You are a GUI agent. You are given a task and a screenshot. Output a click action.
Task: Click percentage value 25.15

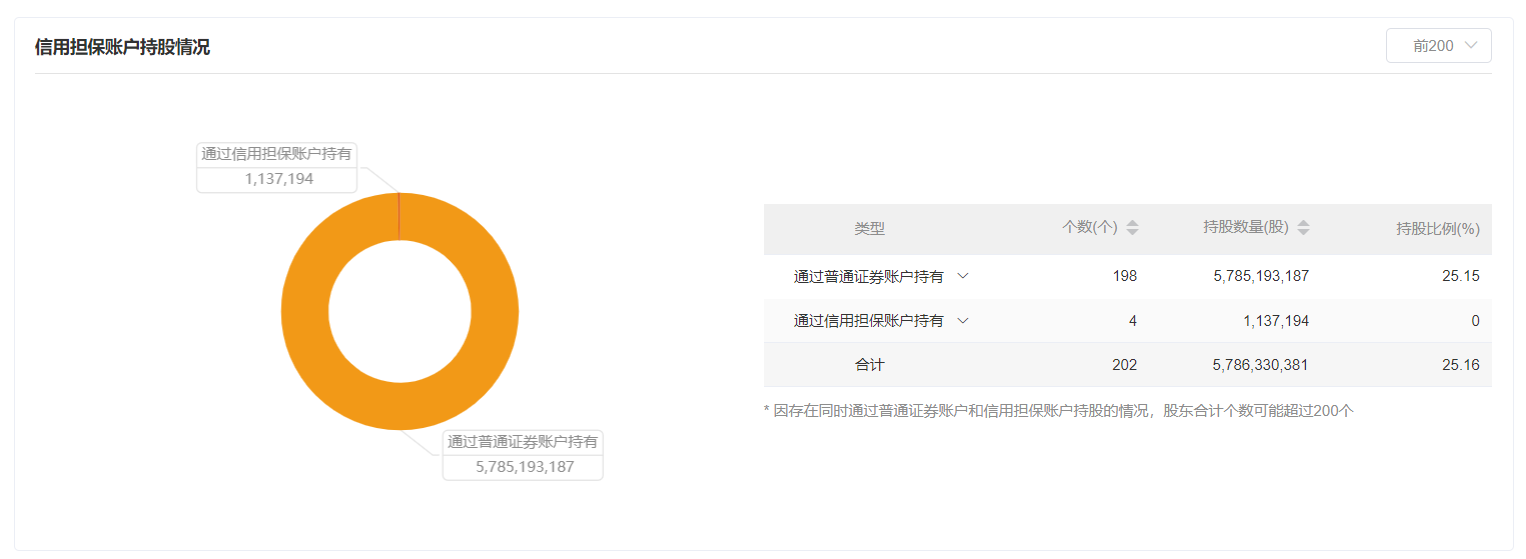(x=1461, y=276)
